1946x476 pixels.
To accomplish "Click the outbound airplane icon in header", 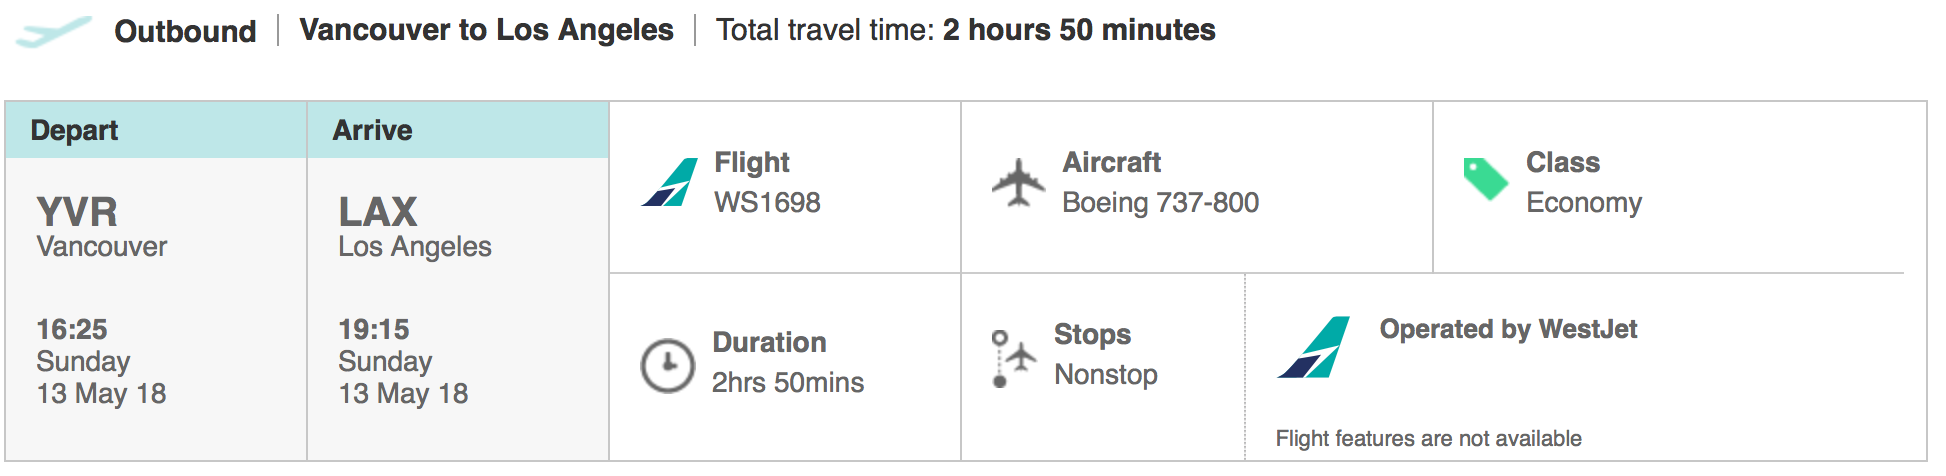I will tap(54, 31).
